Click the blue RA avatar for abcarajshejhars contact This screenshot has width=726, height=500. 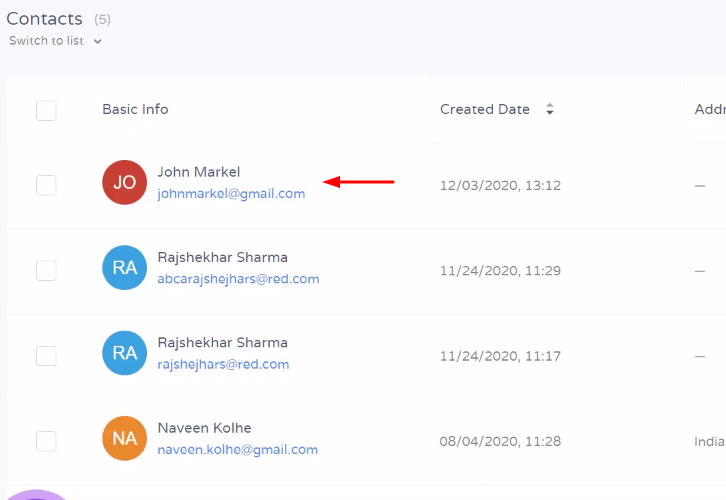coord(125,268)
